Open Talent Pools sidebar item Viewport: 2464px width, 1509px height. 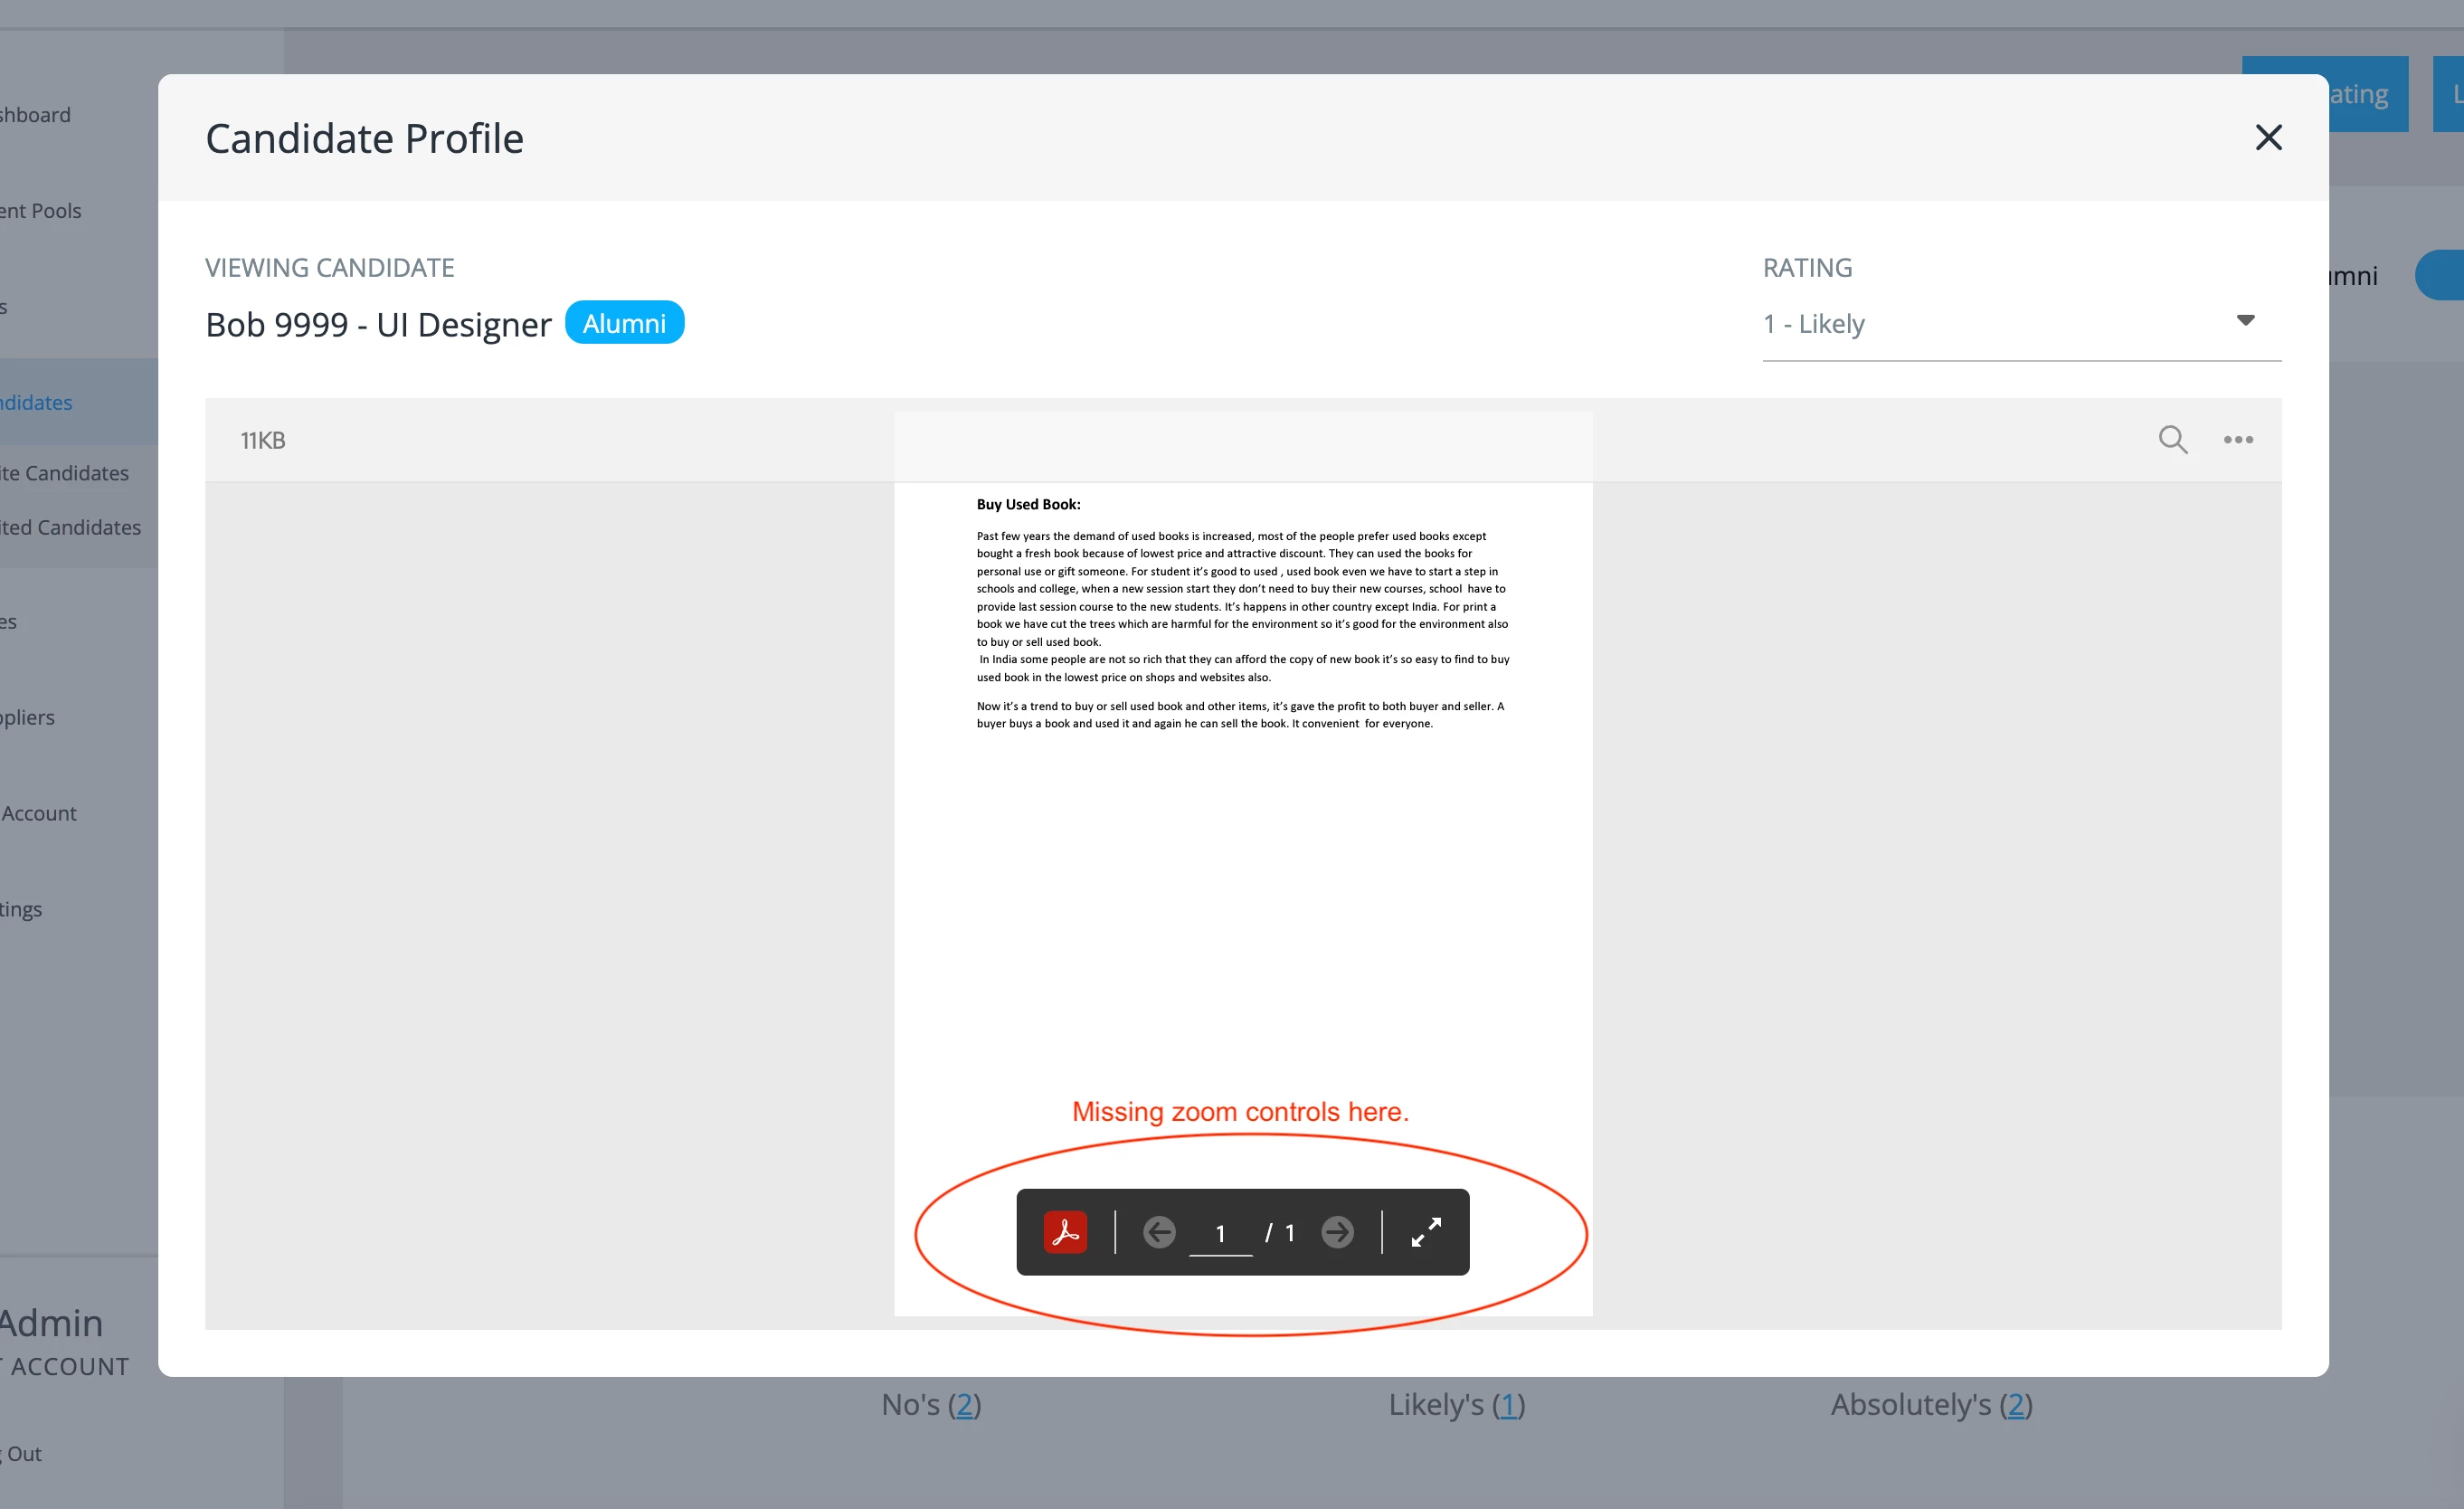(41, 211)
